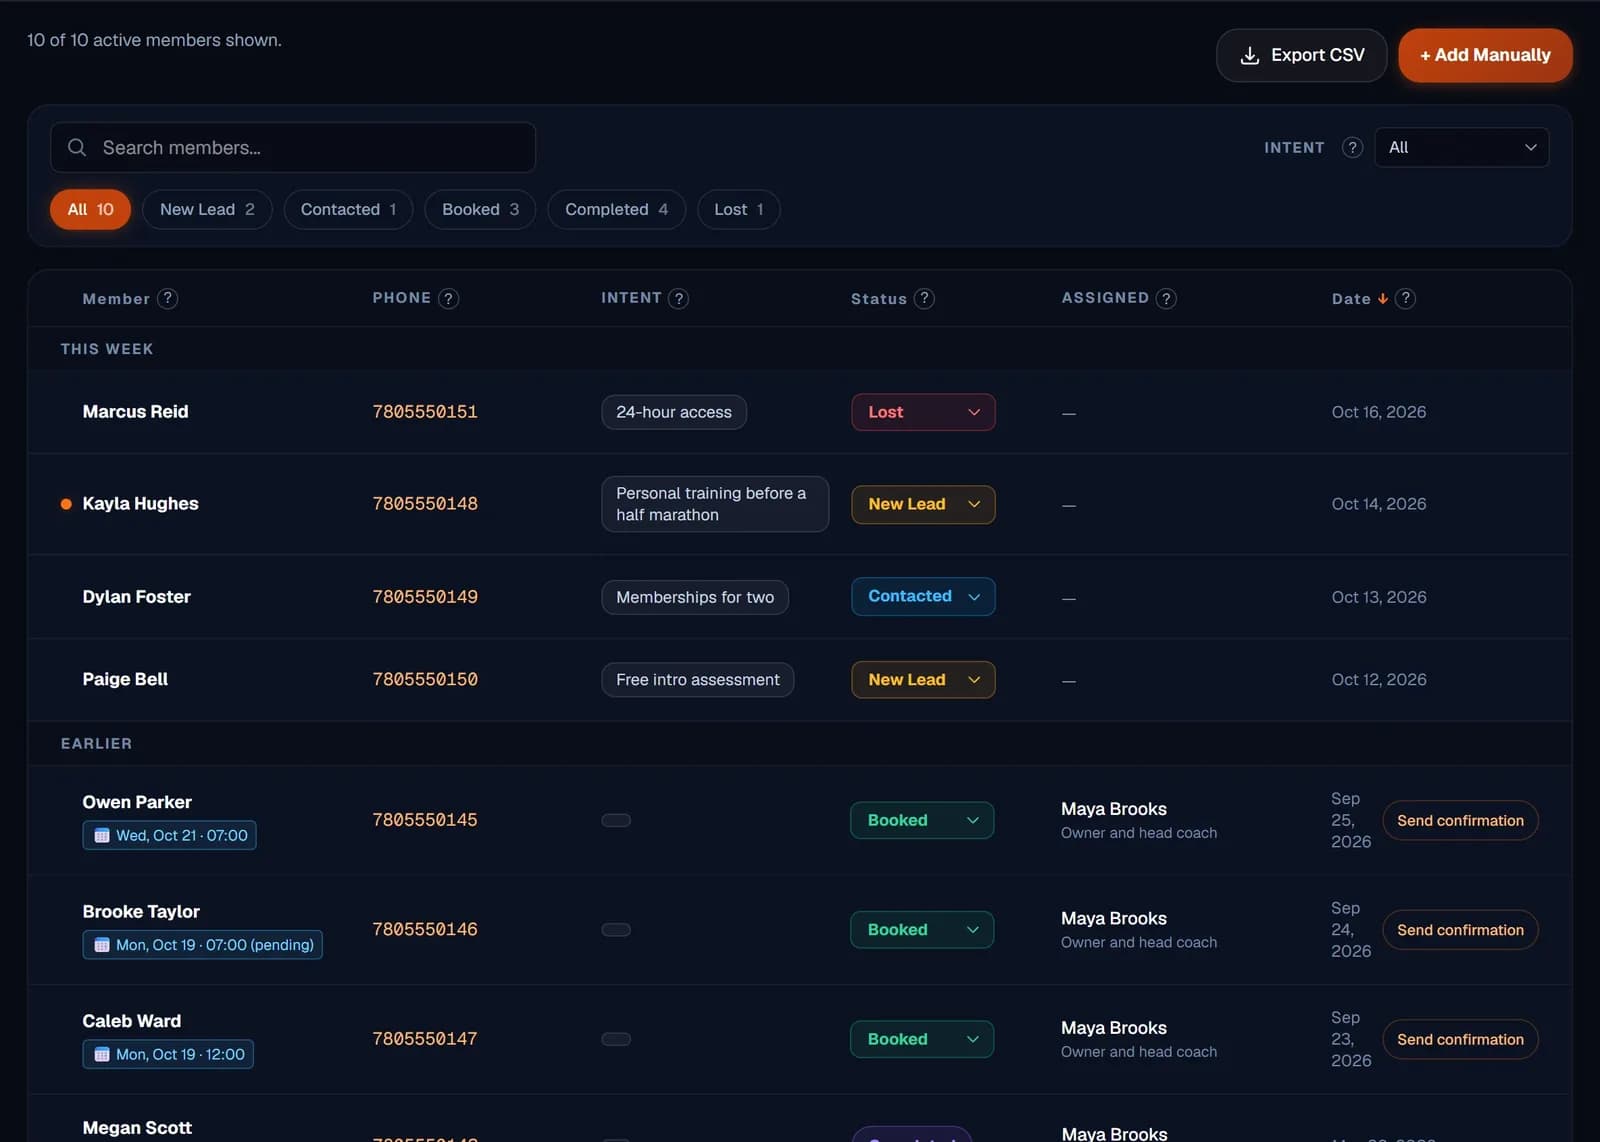Click the Intent filter help icon
Viewport: 1600px width, 1142px height.
tap(1352, 147)
